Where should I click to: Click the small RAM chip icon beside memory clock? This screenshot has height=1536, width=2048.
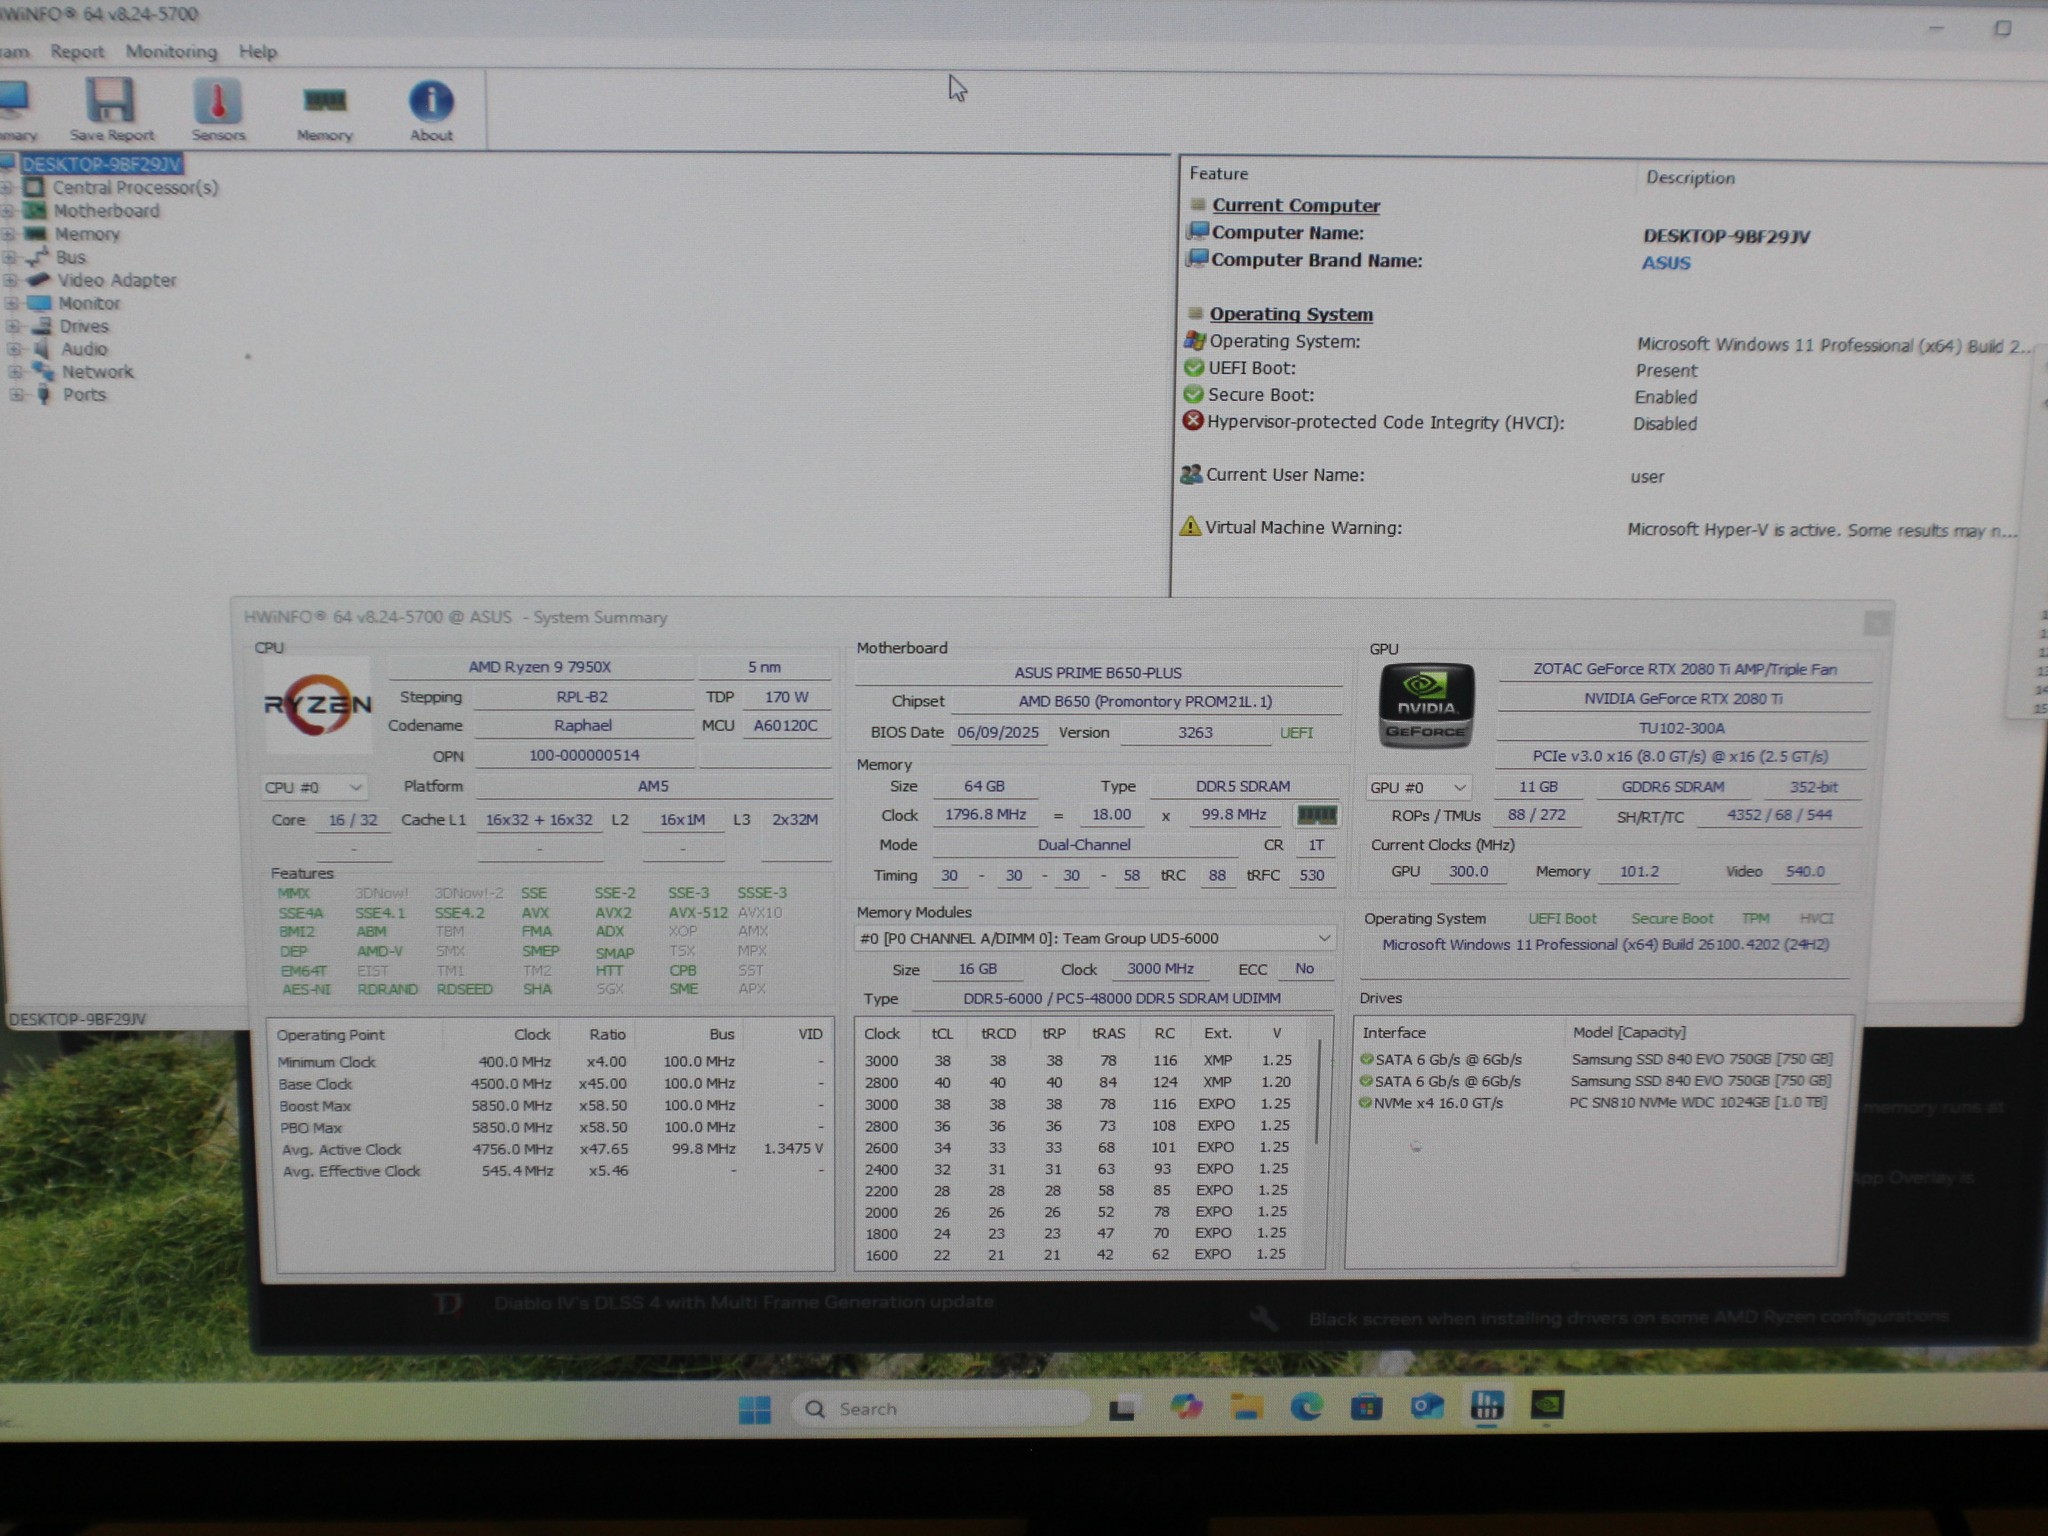(1316, 815)
